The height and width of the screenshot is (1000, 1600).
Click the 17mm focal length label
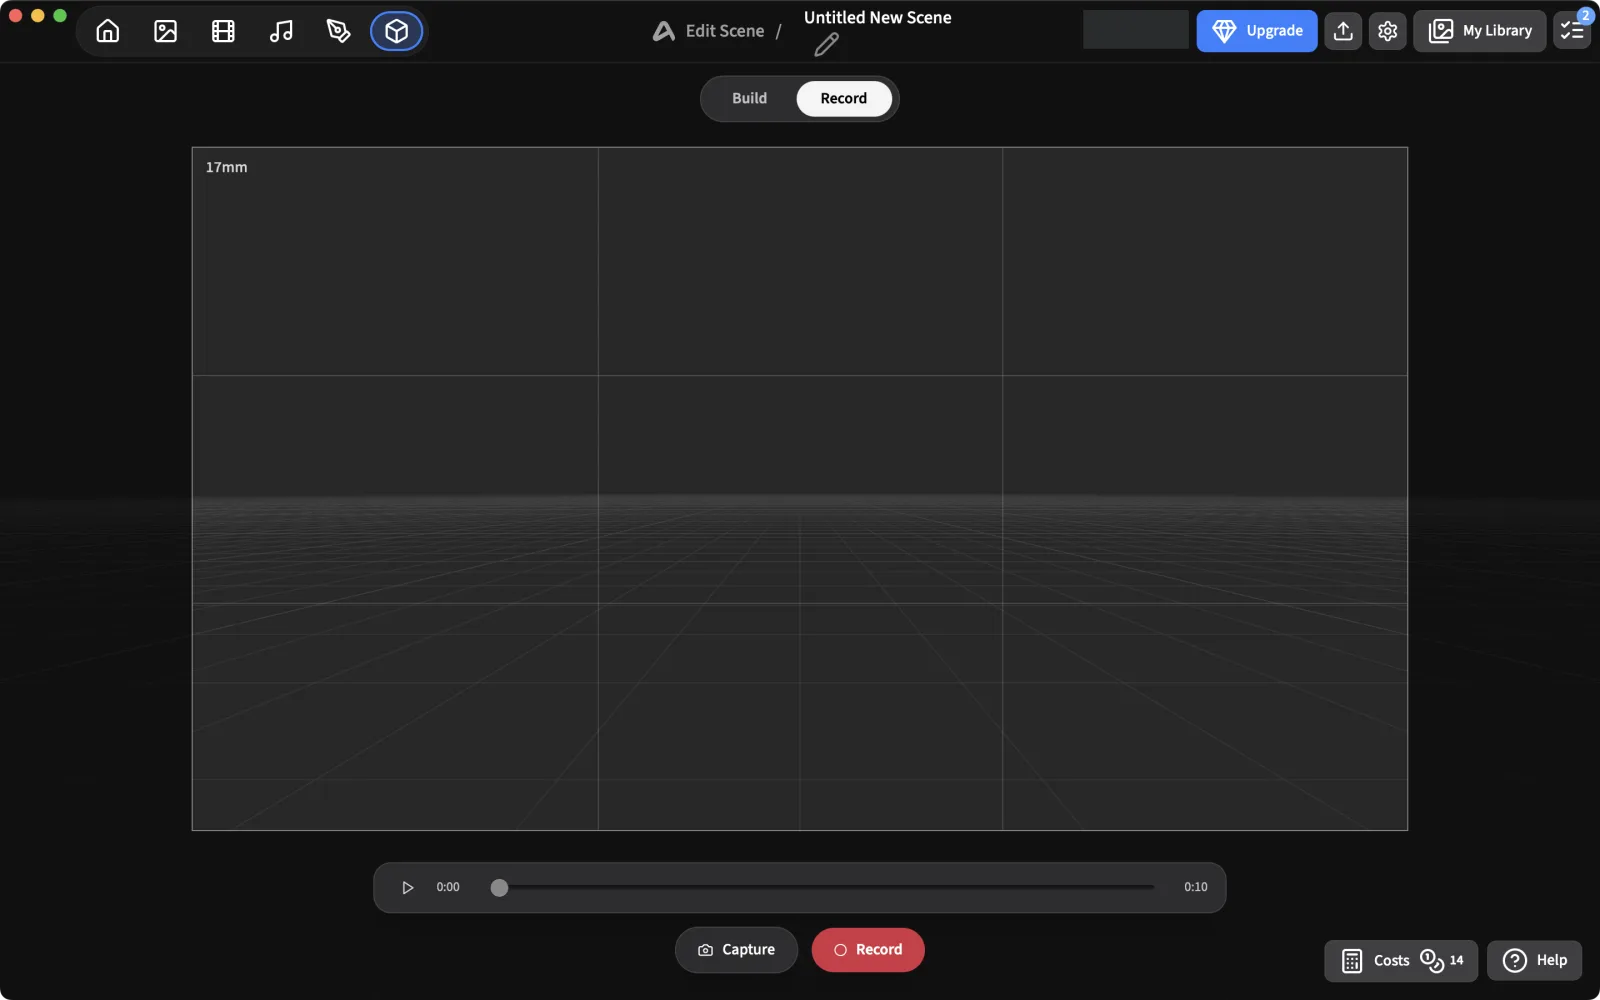(x=226, y=167)
